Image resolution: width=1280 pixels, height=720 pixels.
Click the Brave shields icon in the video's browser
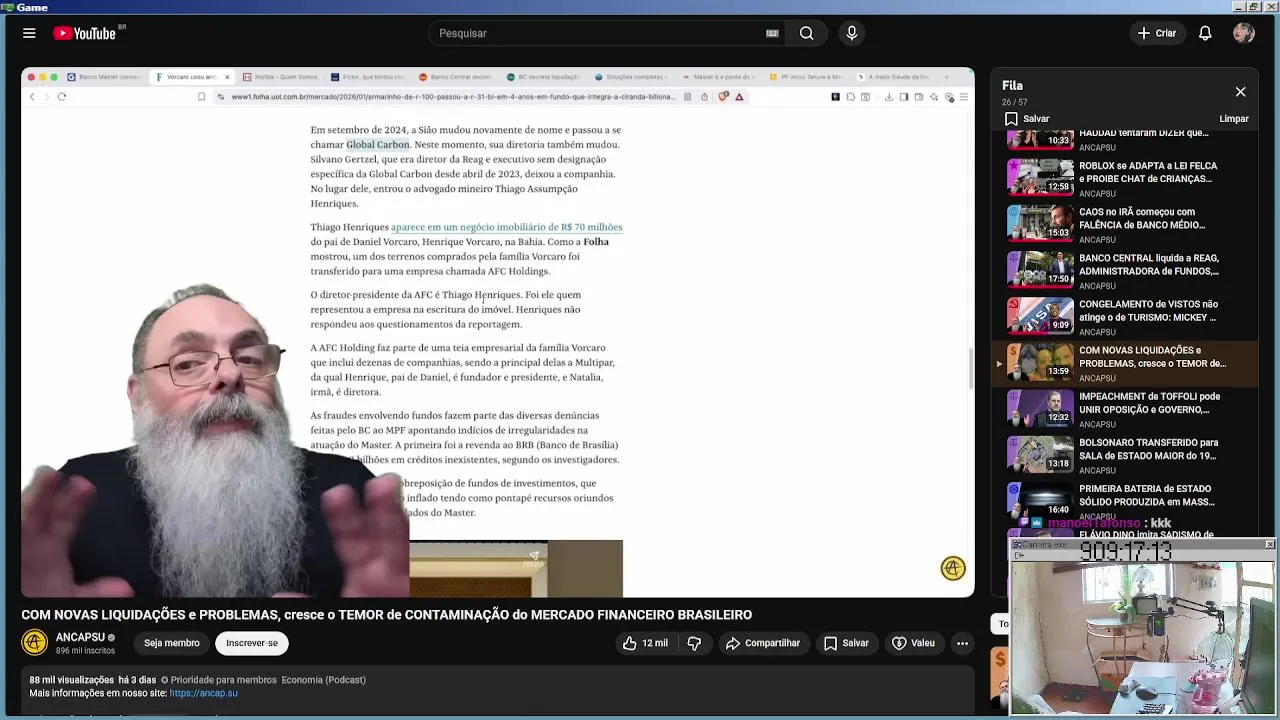[723, 97]
